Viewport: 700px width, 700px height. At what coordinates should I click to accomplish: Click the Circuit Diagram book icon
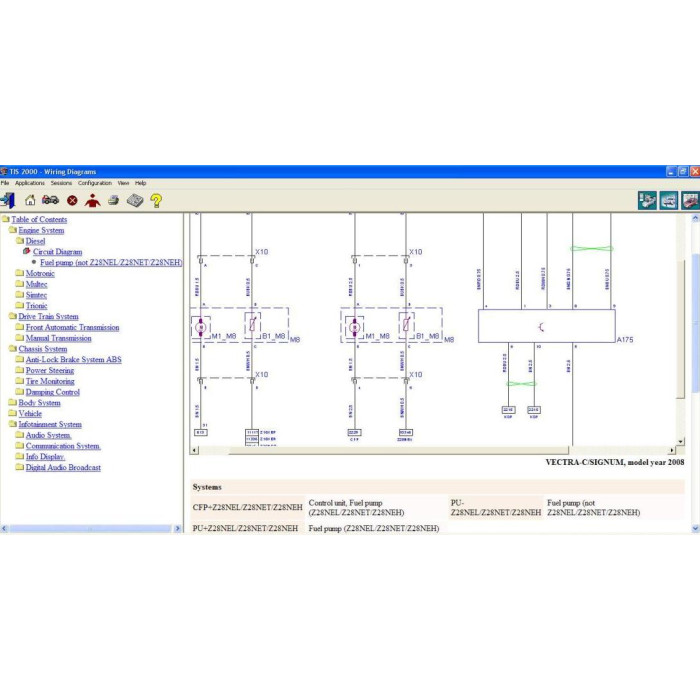pos(26,251)
